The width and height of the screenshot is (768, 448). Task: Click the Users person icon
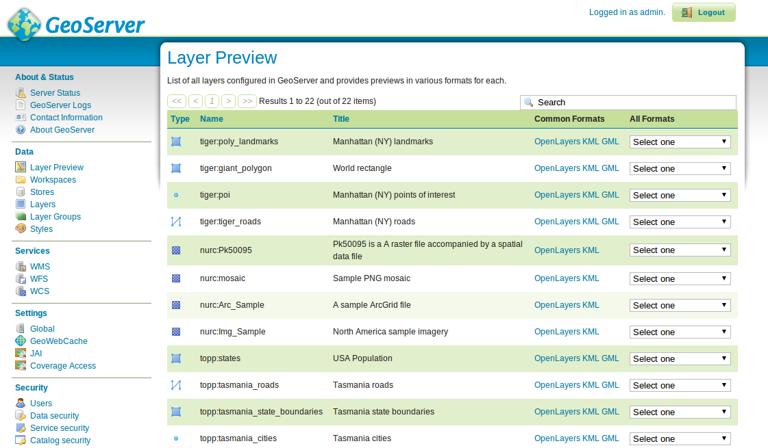click(x=21, y=403)
